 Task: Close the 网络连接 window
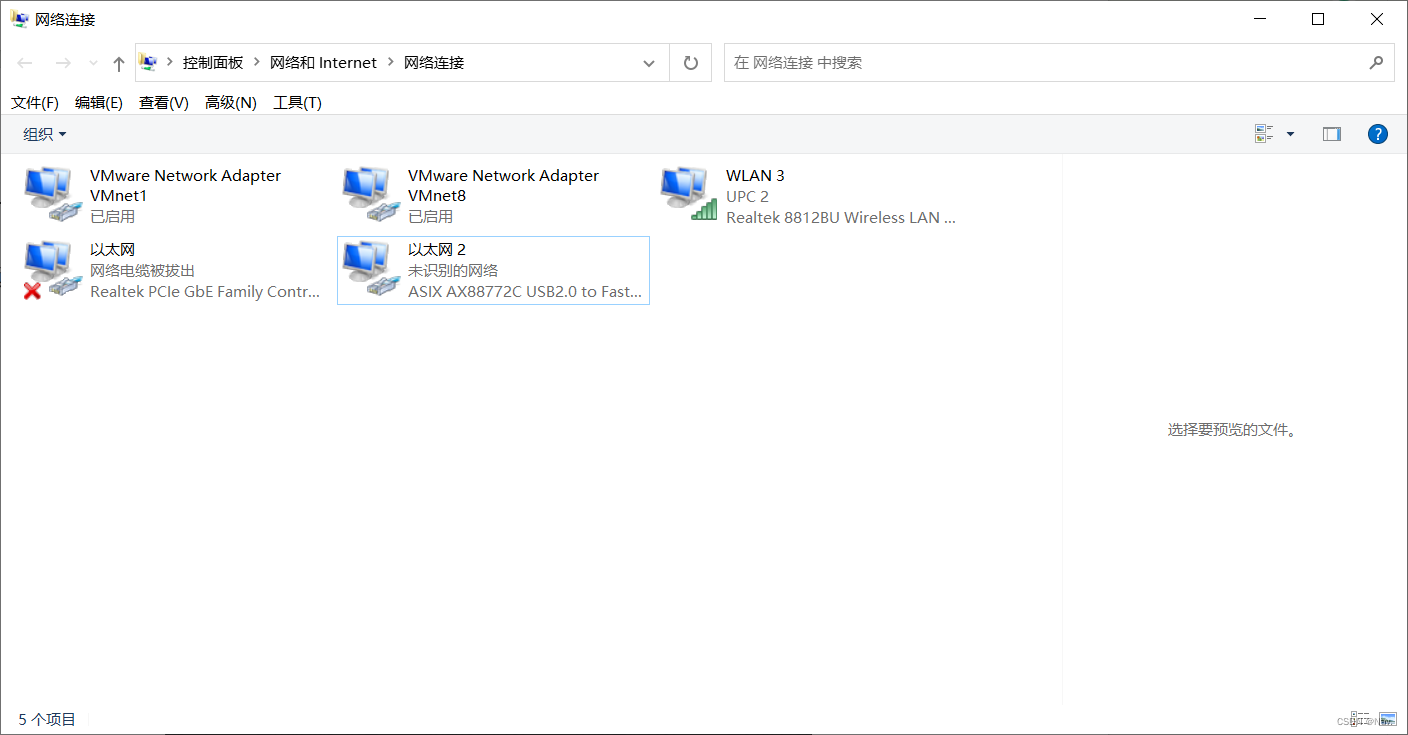point(1376,19)
